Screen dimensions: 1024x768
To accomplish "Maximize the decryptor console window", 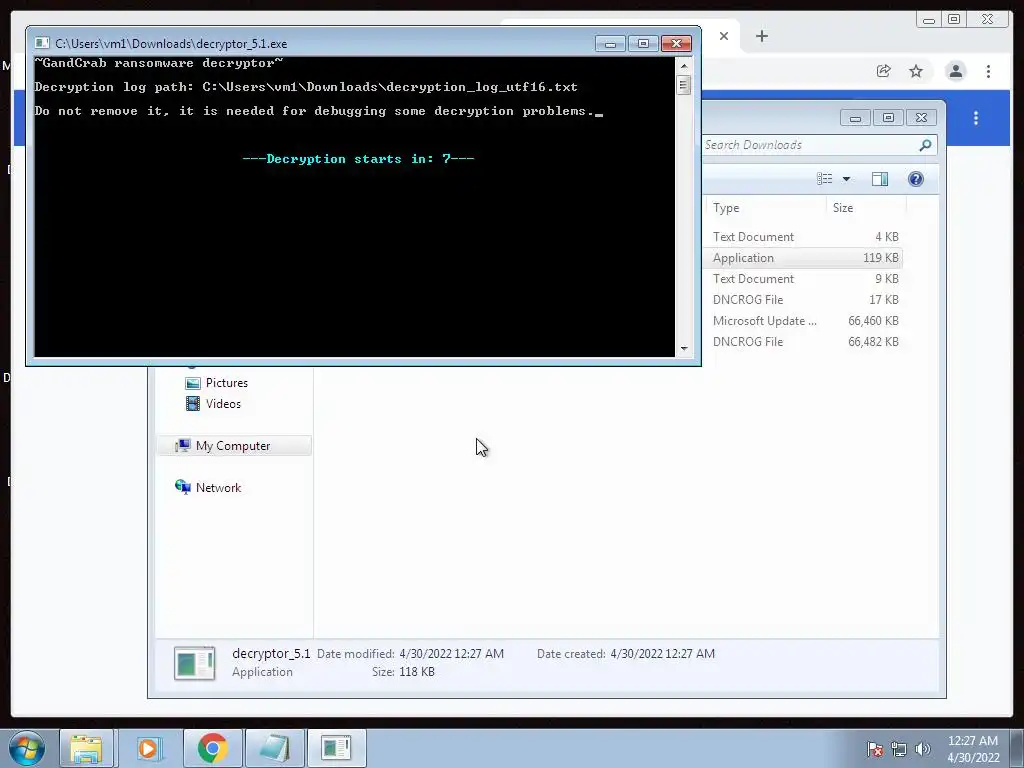I will tap(643, 44).
